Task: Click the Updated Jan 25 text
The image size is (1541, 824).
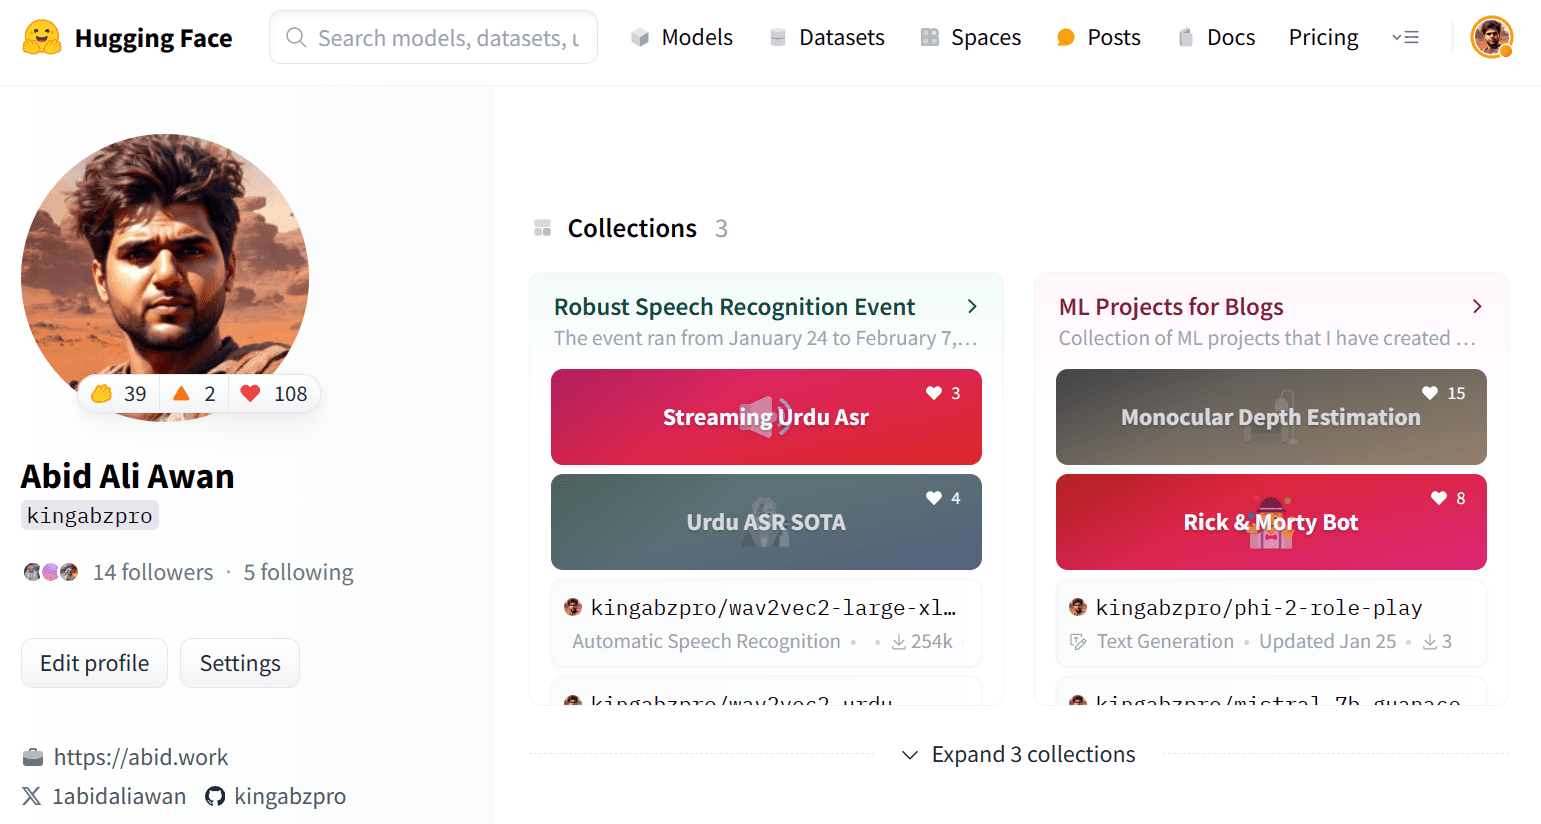Action: coord(1328,642)
